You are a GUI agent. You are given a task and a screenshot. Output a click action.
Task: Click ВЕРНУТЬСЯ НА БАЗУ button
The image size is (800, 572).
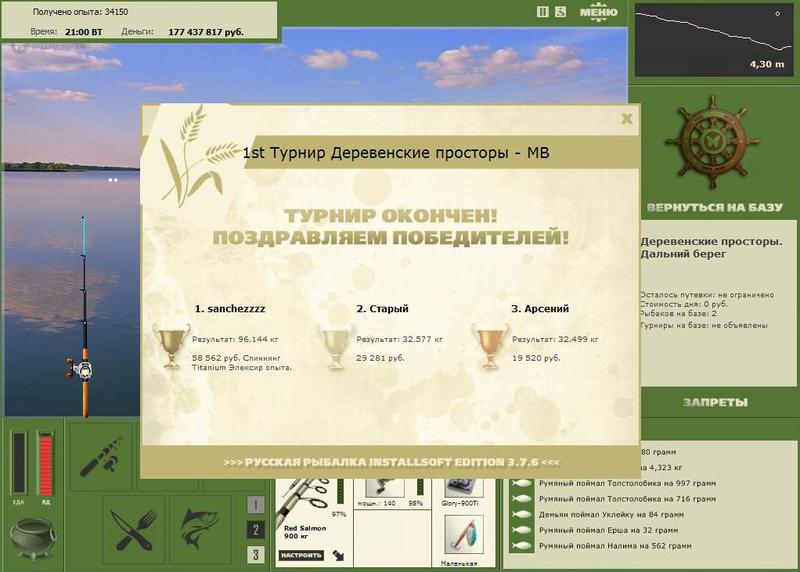[714, 207]
